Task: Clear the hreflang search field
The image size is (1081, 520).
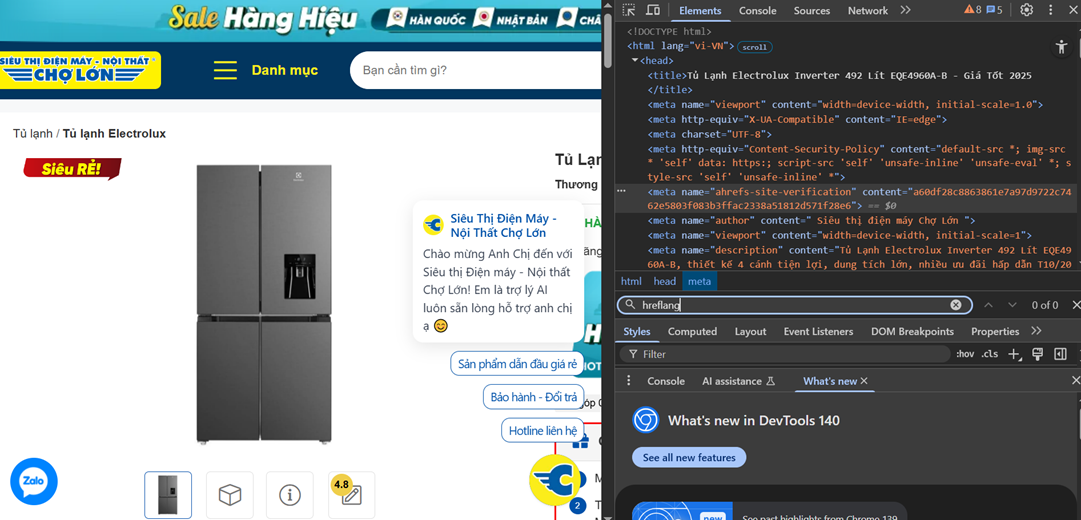Action: pos(955,305)
